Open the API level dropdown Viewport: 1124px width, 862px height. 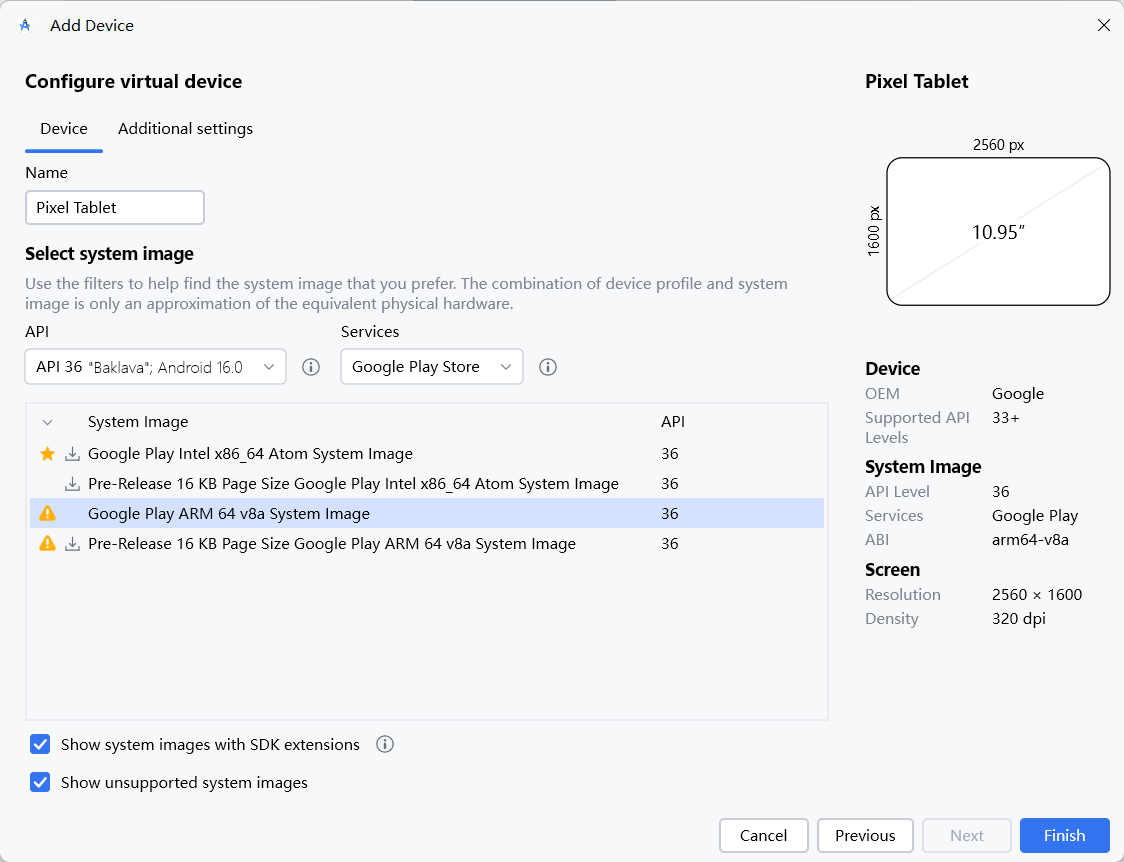(x=155, y=367)
